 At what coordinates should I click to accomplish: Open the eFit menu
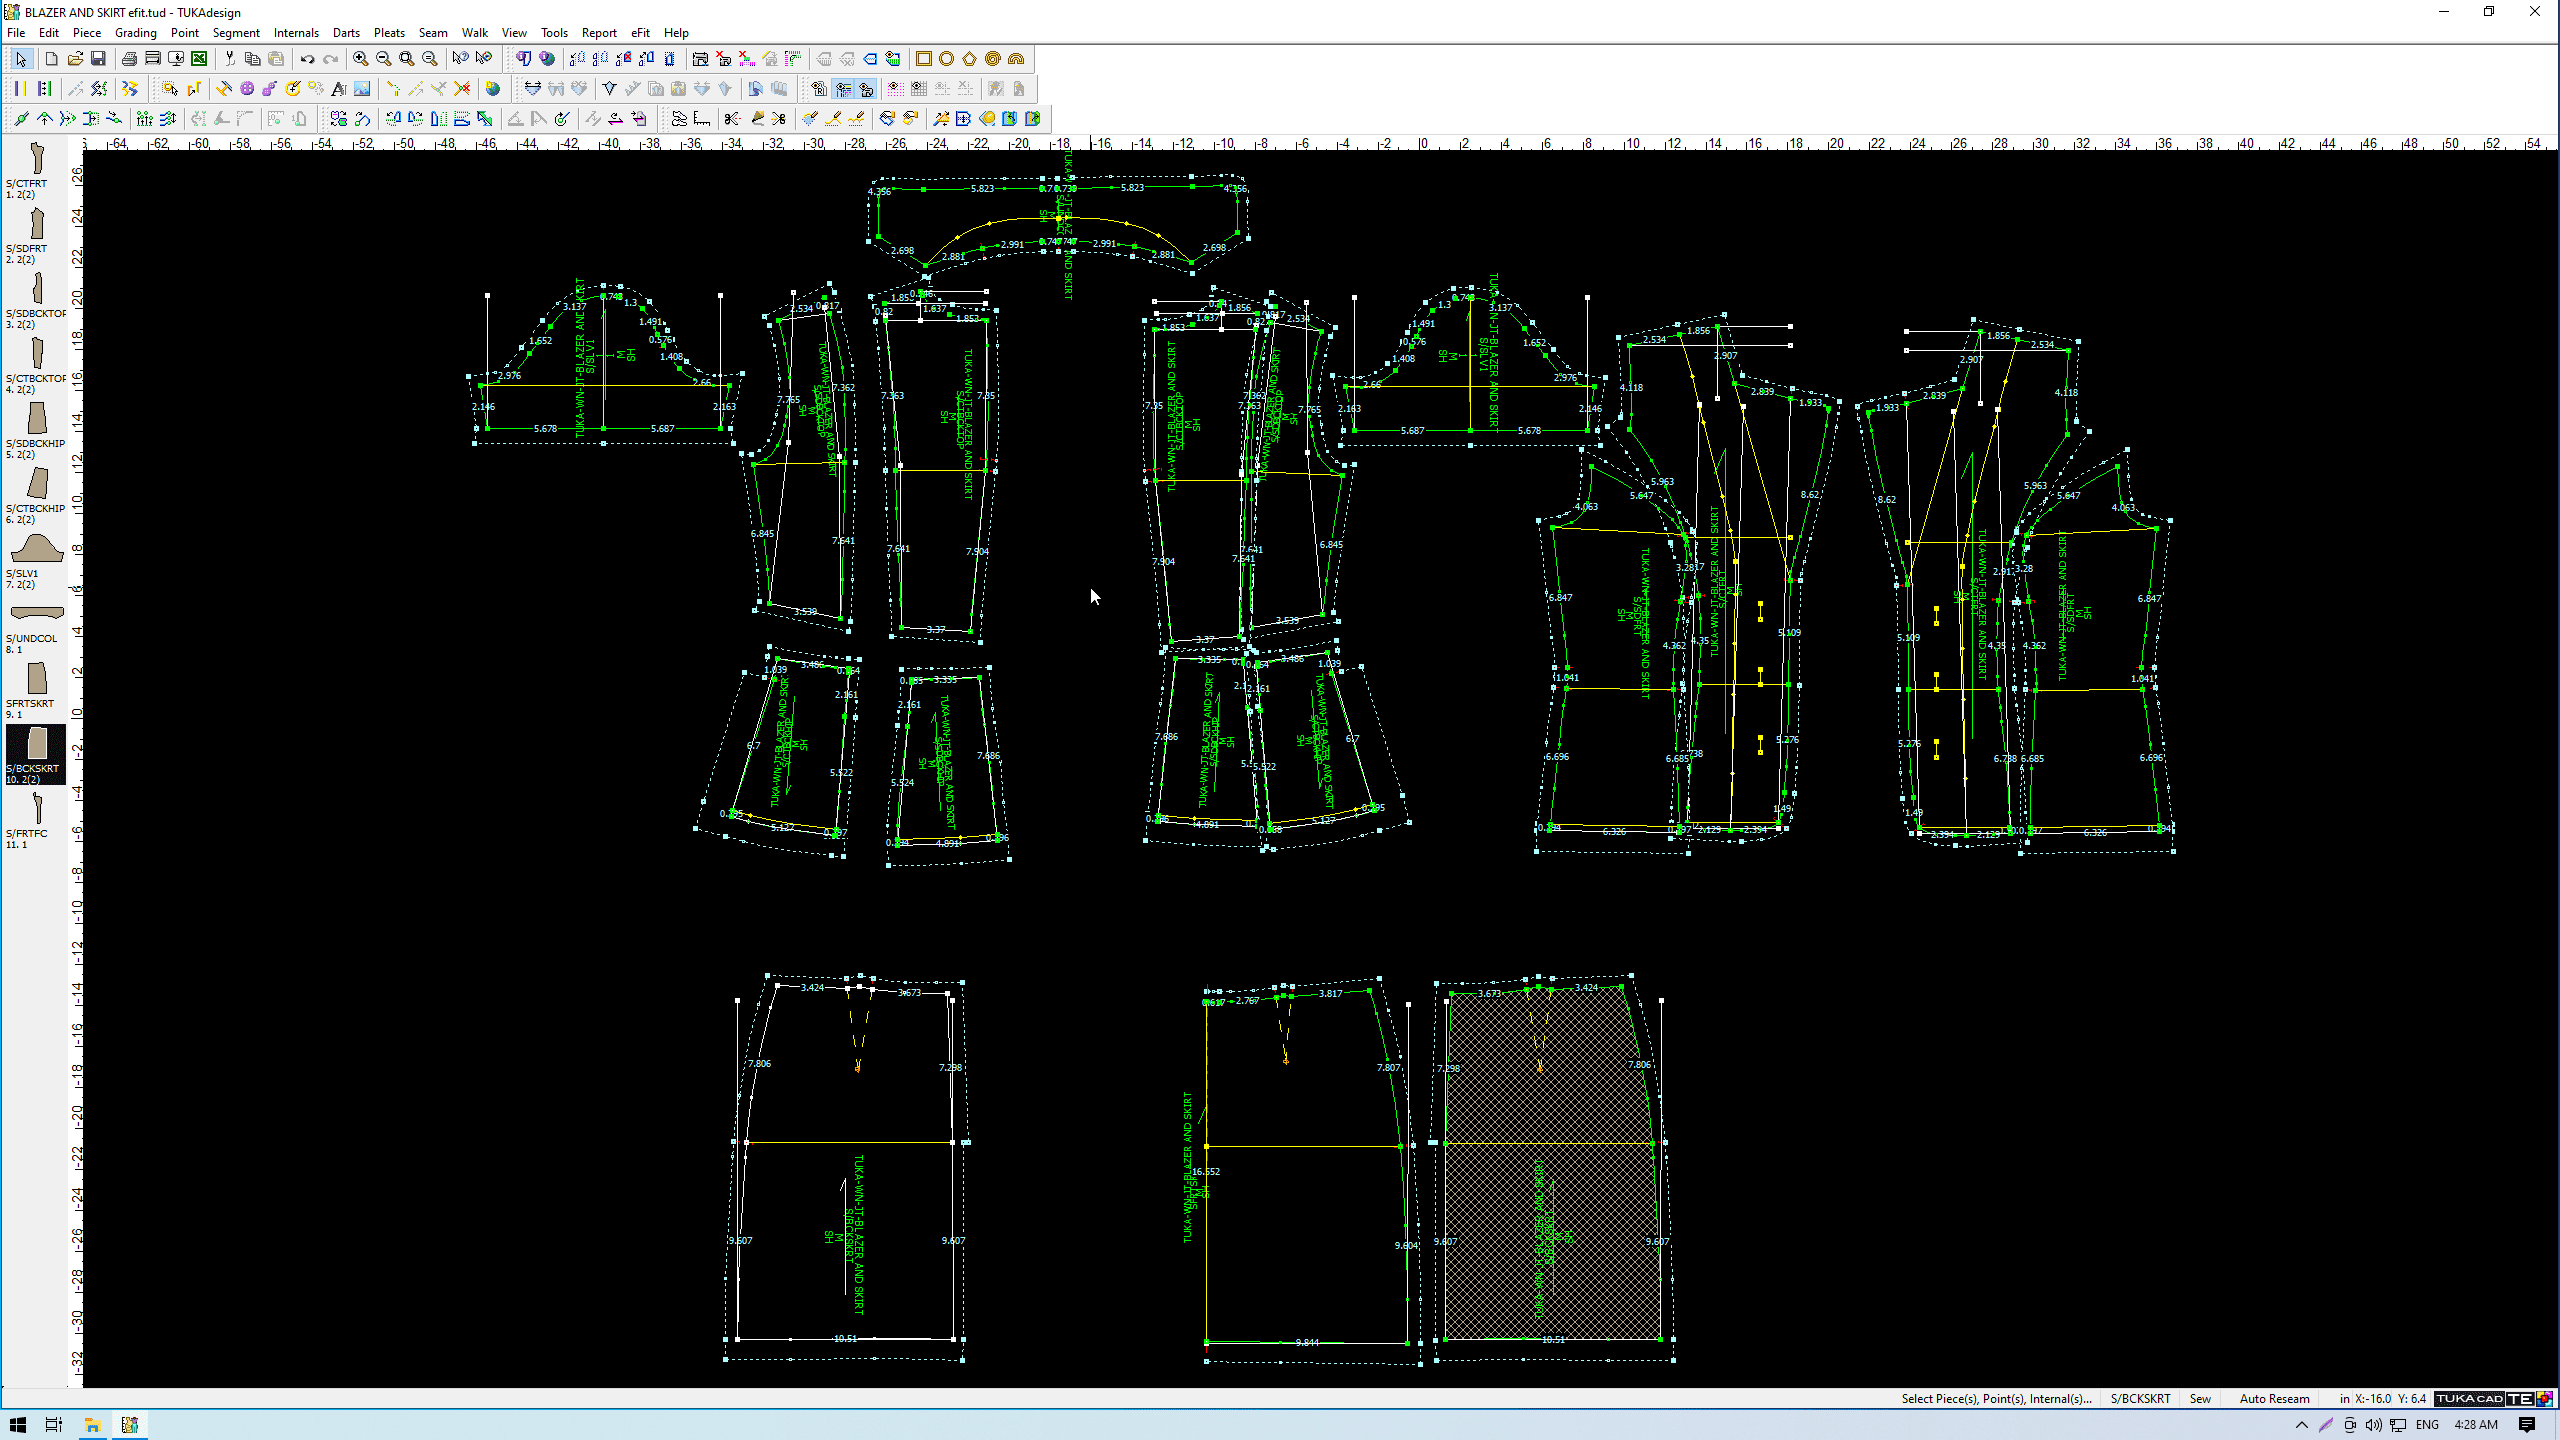click(x=640, y=32)
